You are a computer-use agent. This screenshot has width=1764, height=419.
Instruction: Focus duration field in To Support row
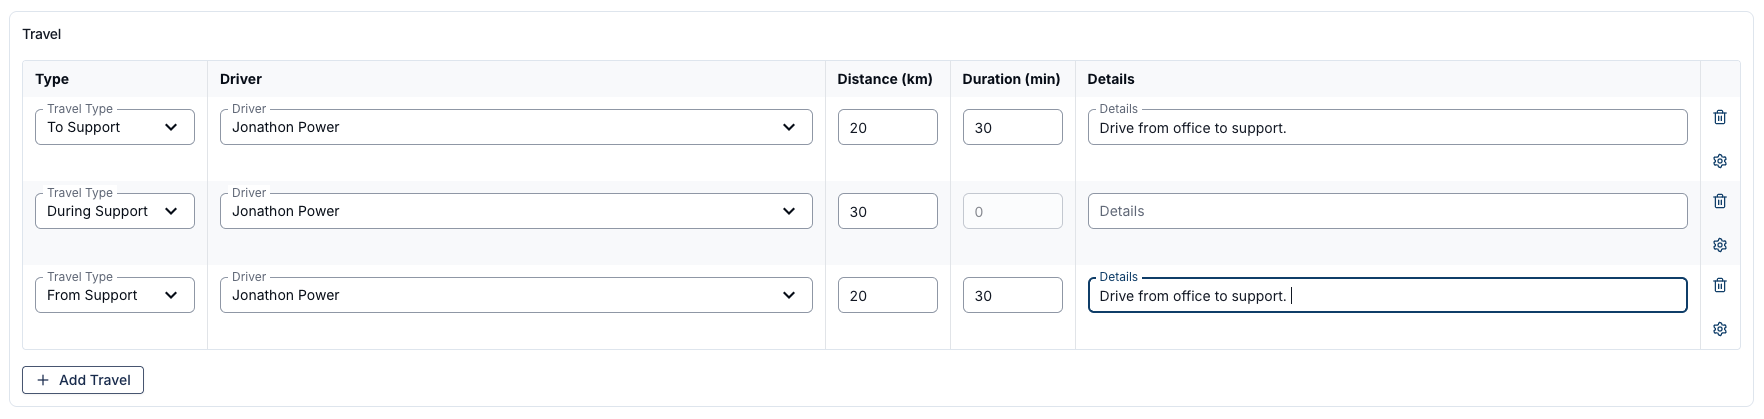tap(1012, 127)
